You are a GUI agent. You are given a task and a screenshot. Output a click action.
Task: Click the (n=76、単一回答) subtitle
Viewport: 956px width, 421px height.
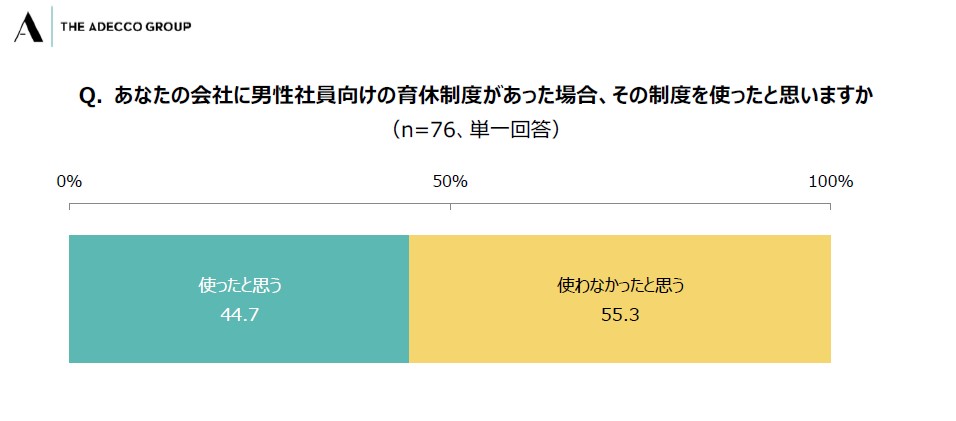(x=473, y=130)
